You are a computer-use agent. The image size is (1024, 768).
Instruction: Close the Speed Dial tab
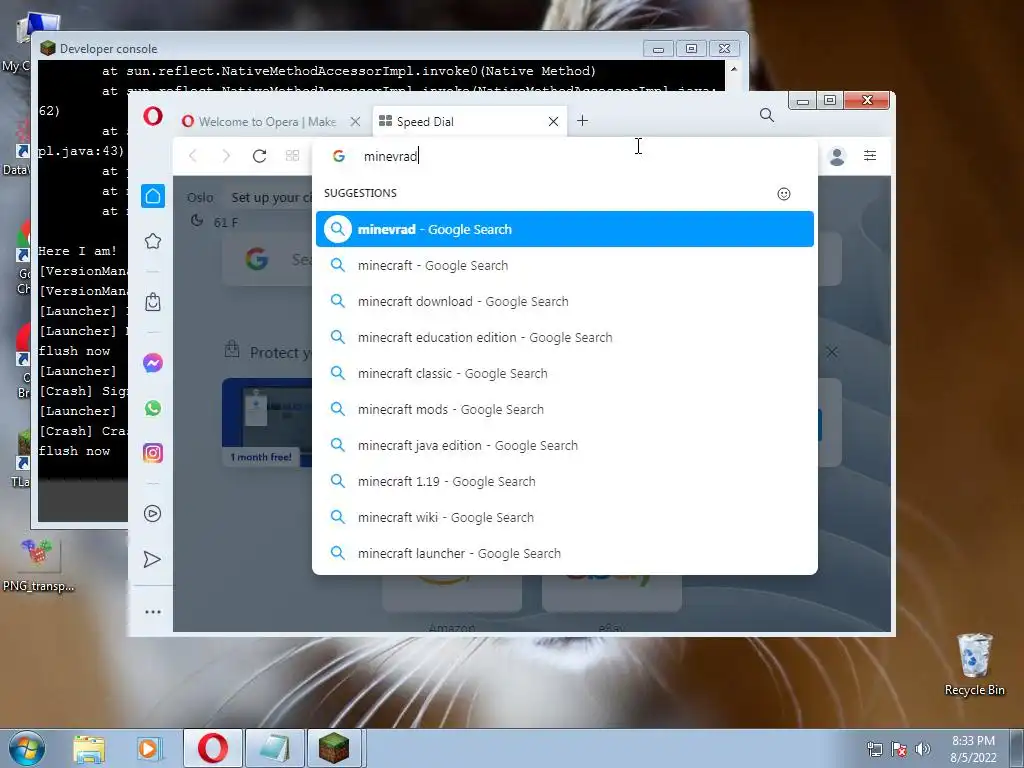(553, 121)
